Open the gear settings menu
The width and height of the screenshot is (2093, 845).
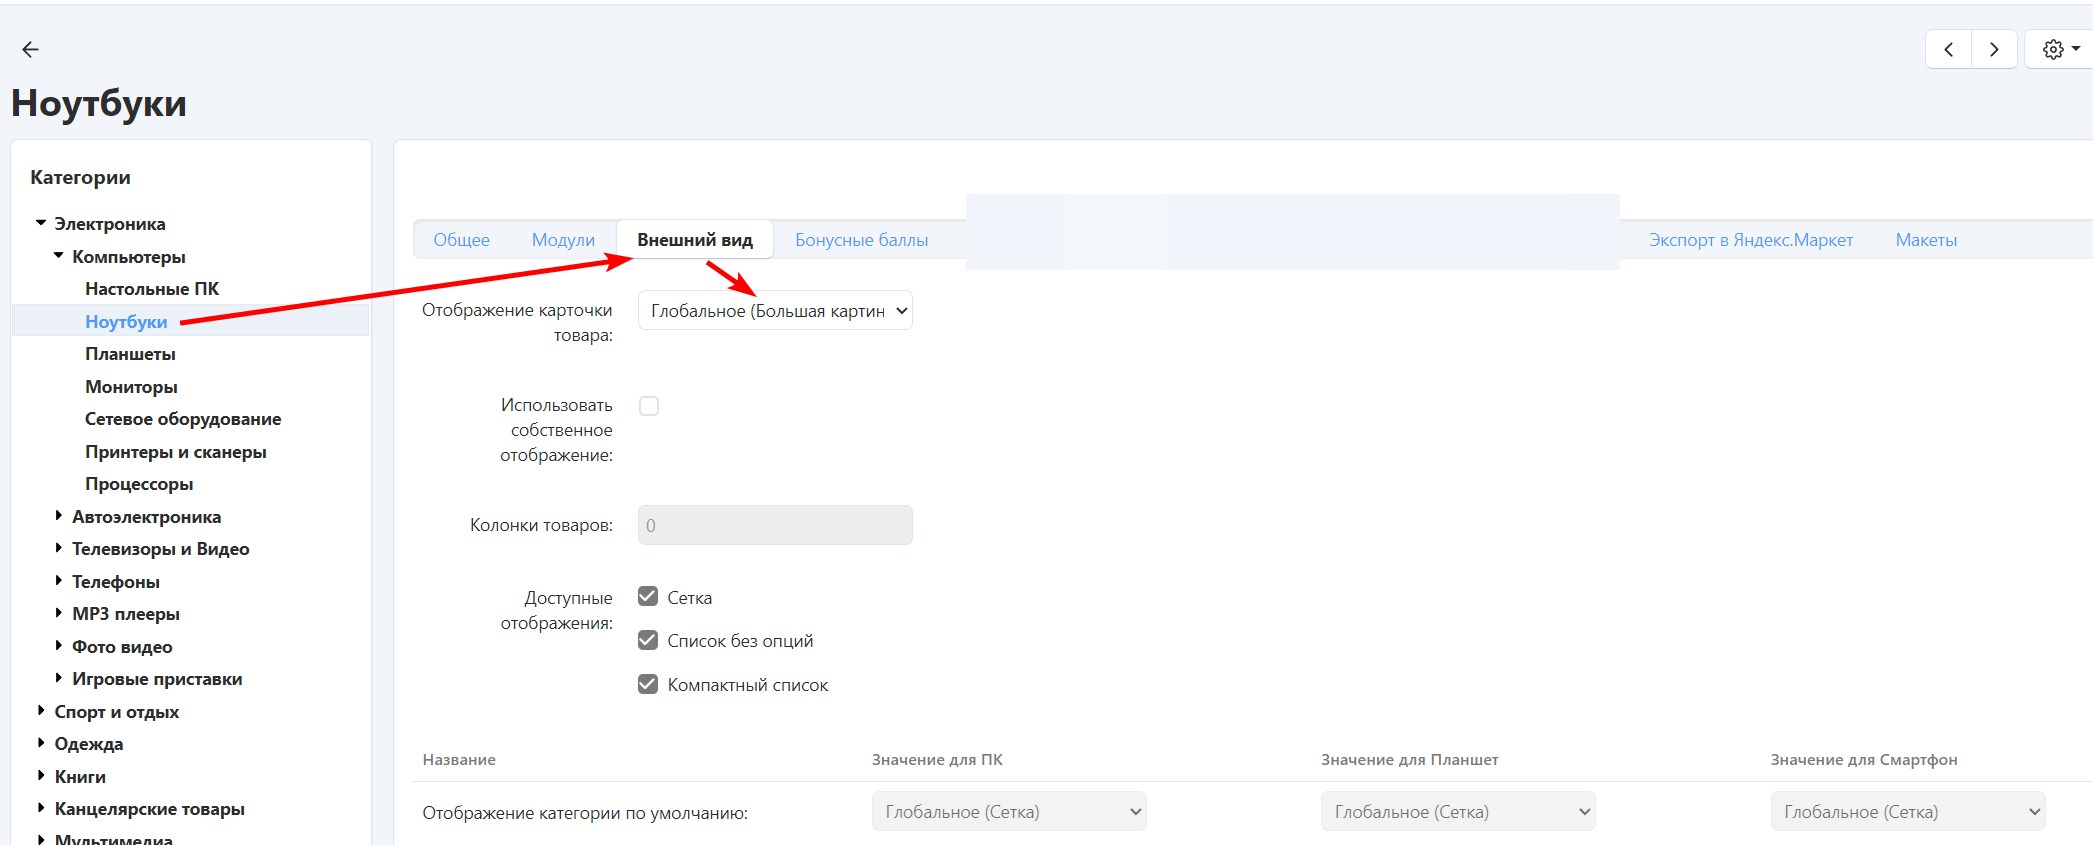click(2060, 49)
